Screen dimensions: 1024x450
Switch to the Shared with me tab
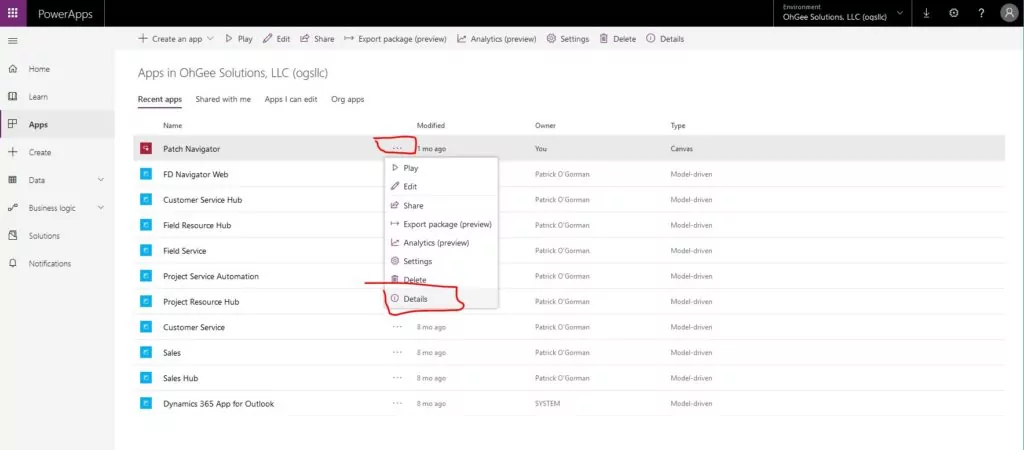(x=223, y=100)
